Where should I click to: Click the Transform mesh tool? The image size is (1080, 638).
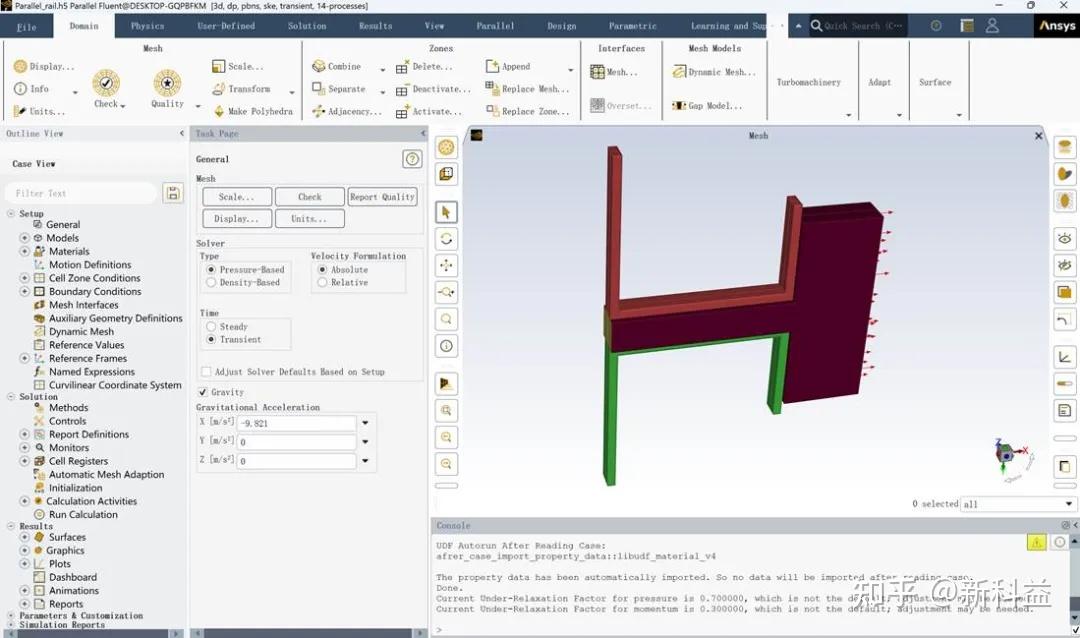[x=241, y=89]
